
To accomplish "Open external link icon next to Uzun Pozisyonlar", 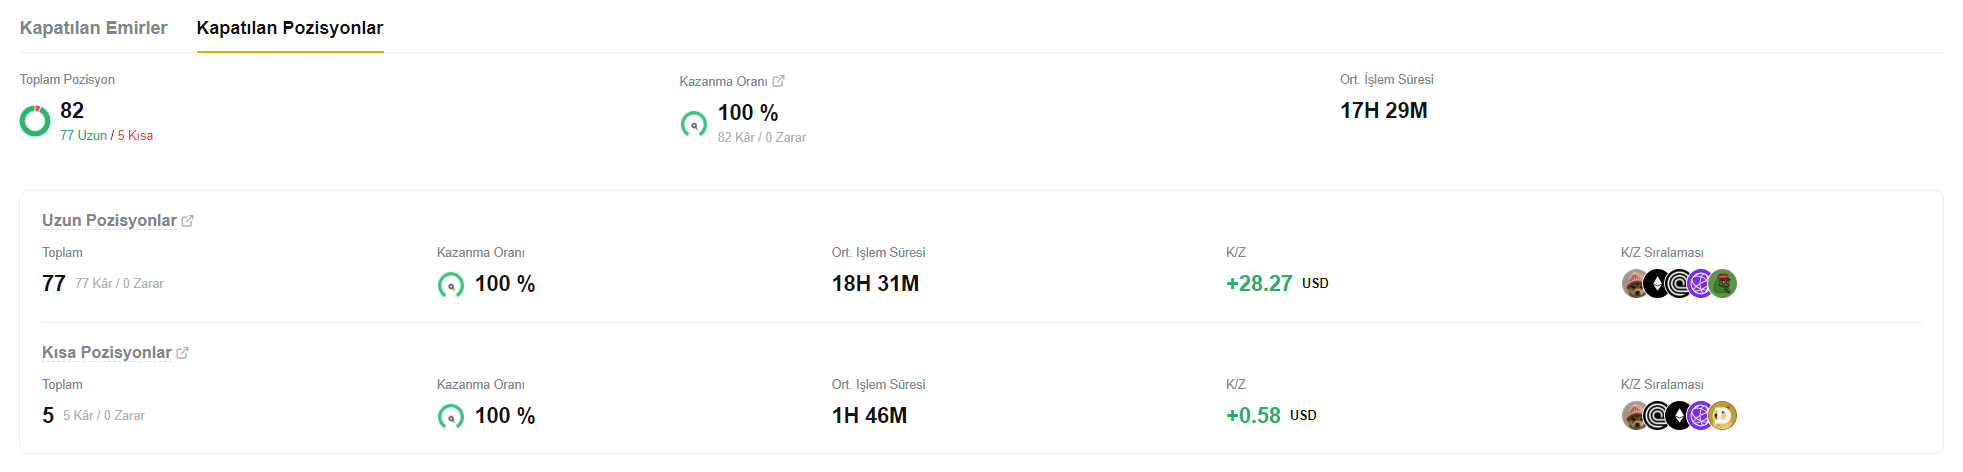I will pos(187,221).
